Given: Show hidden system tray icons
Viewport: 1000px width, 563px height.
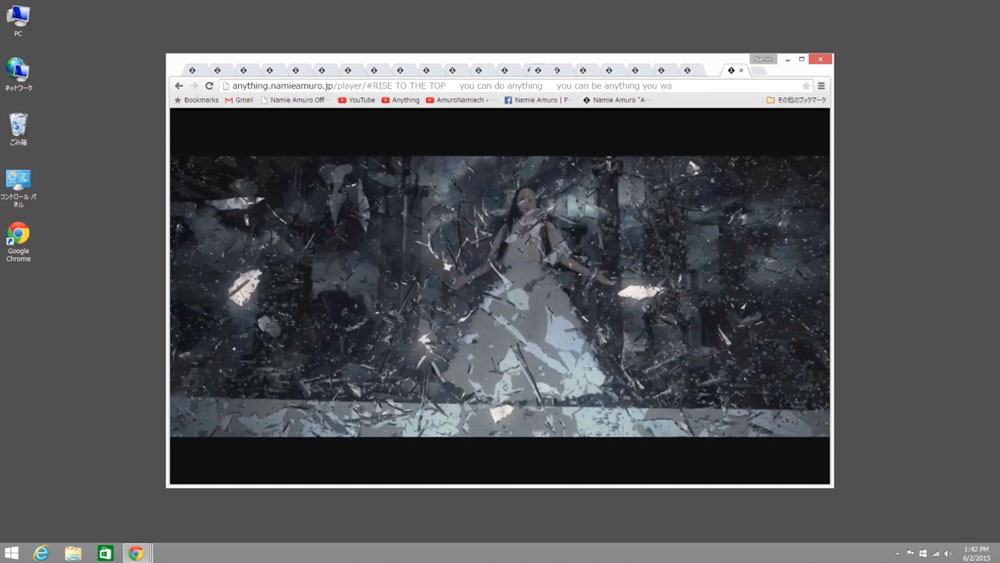Looking at the screenshot, I should click(x=896, y=553).
